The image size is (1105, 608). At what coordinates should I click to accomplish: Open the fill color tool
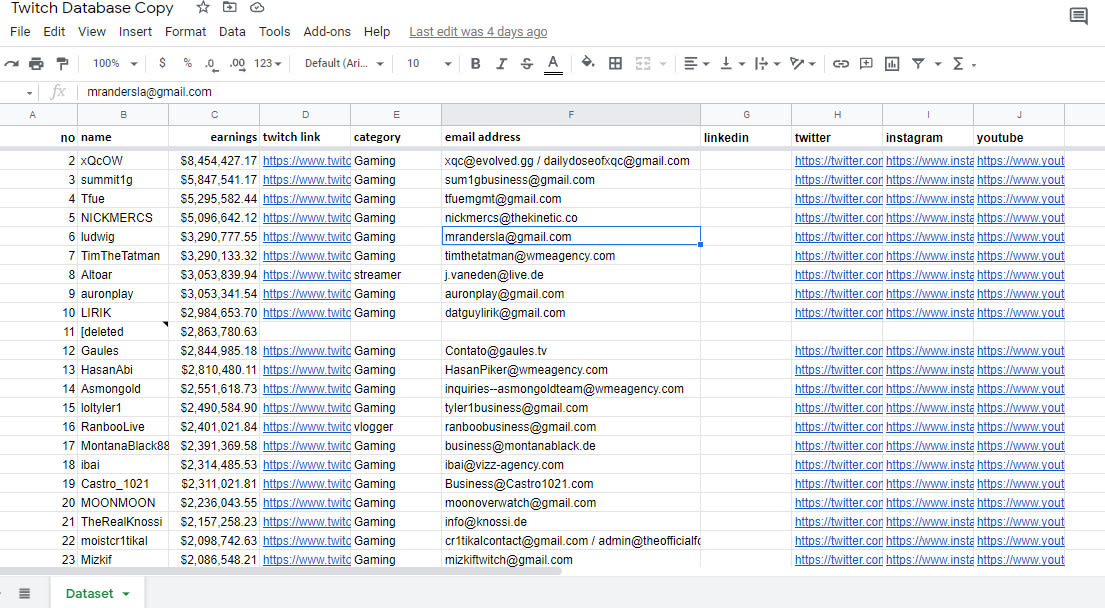[x=589, y=63]
